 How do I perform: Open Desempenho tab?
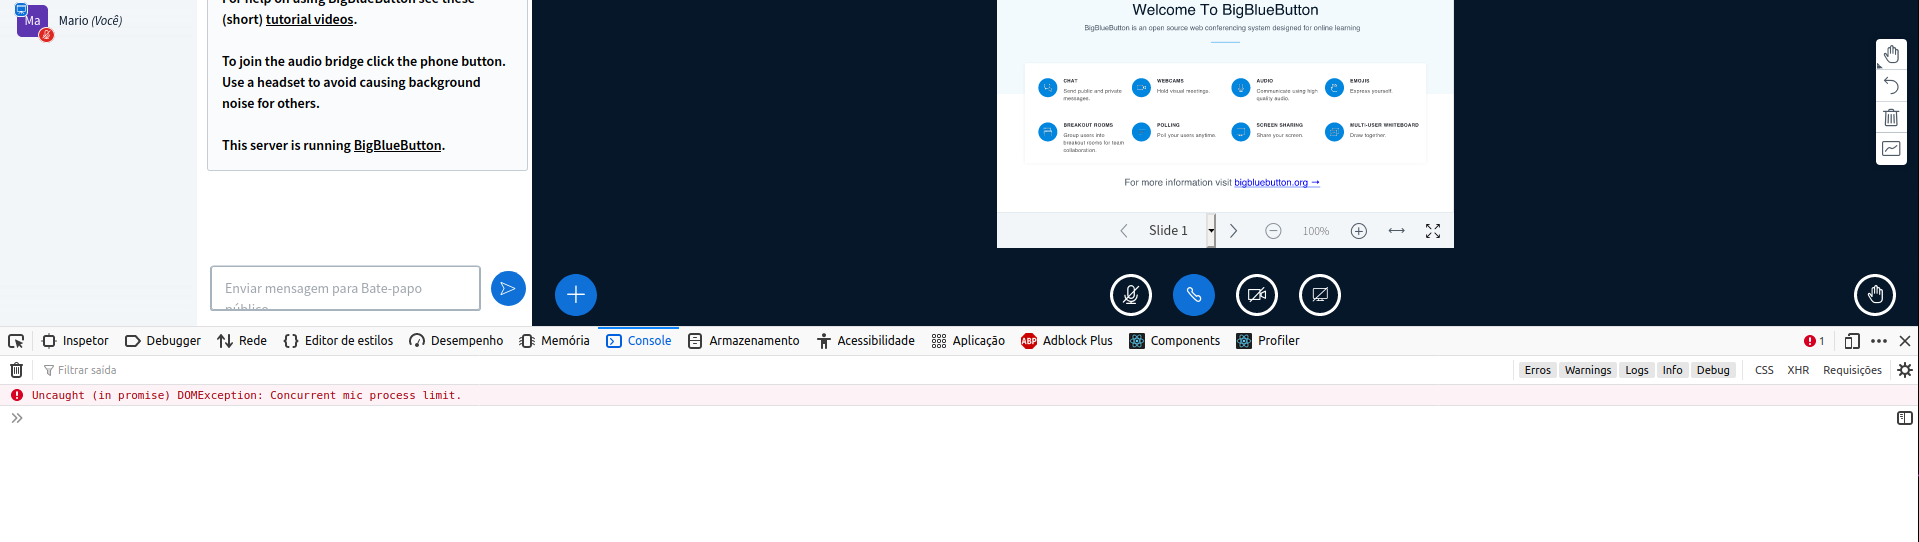[456, 341]
